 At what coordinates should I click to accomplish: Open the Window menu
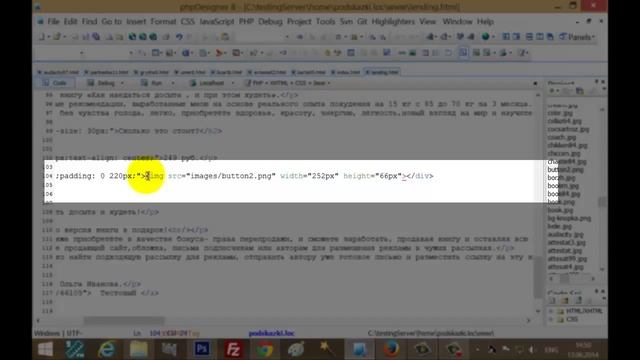point(457,22)
